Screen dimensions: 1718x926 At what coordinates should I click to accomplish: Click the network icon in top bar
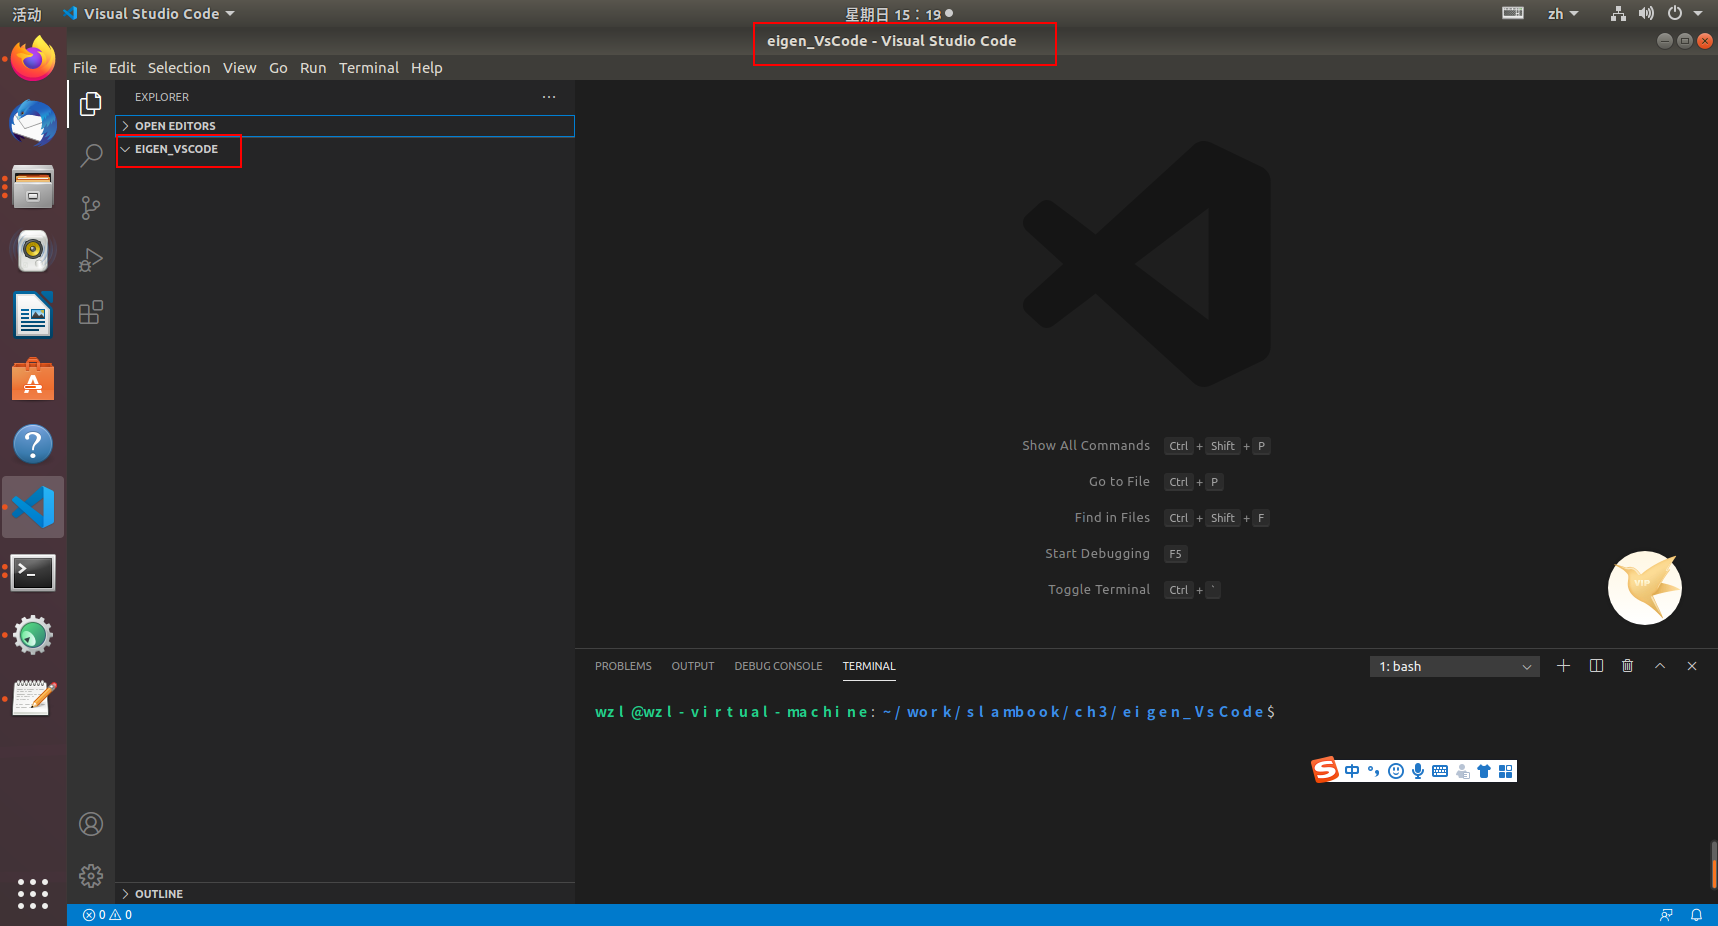point(1618,14)
